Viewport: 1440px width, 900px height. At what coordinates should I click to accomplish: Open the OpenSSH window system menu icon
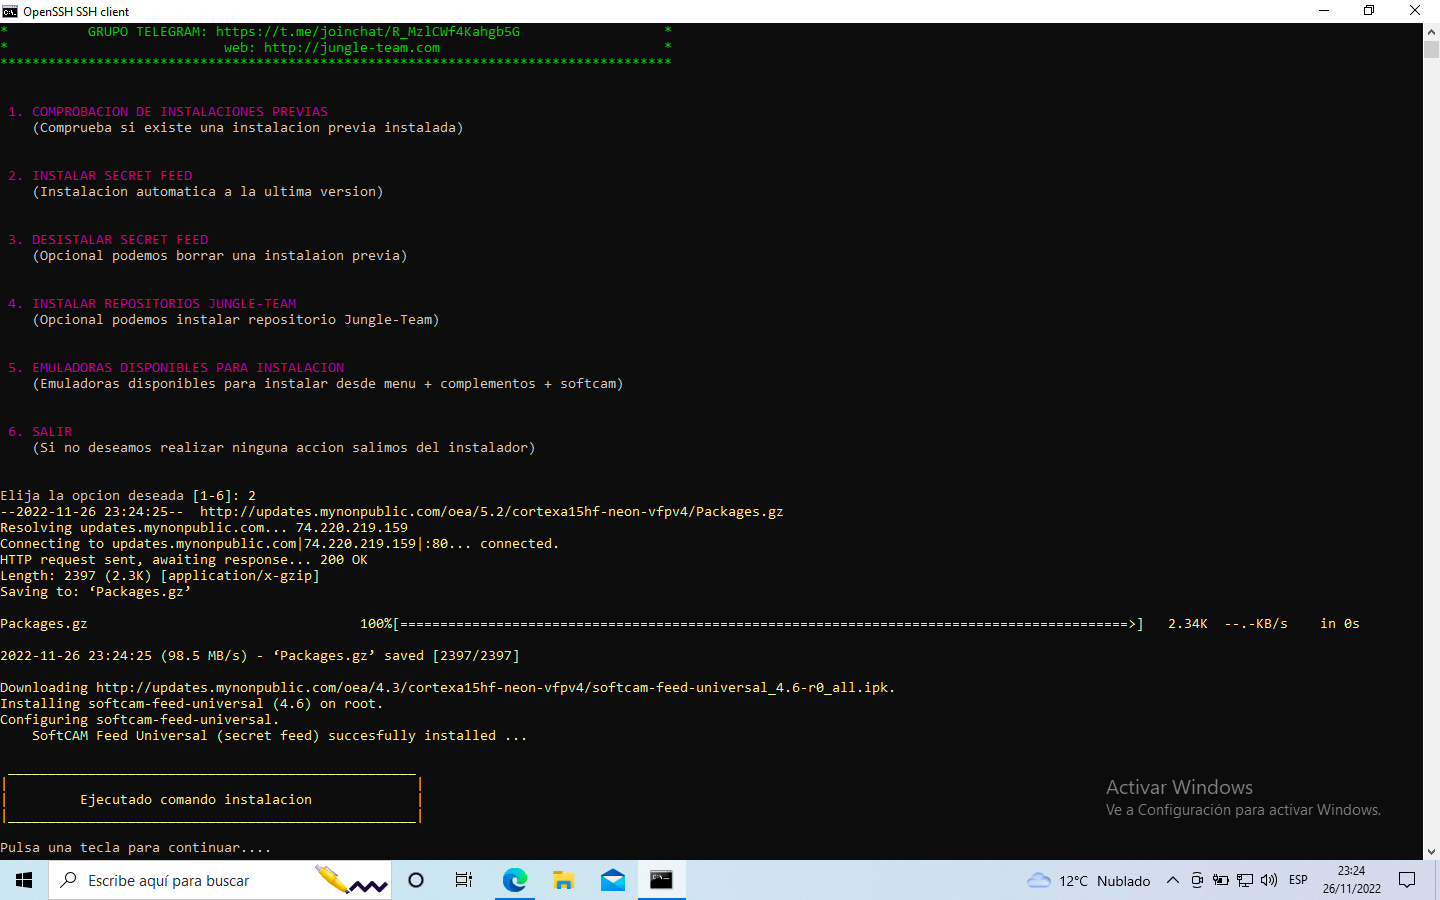10,11
